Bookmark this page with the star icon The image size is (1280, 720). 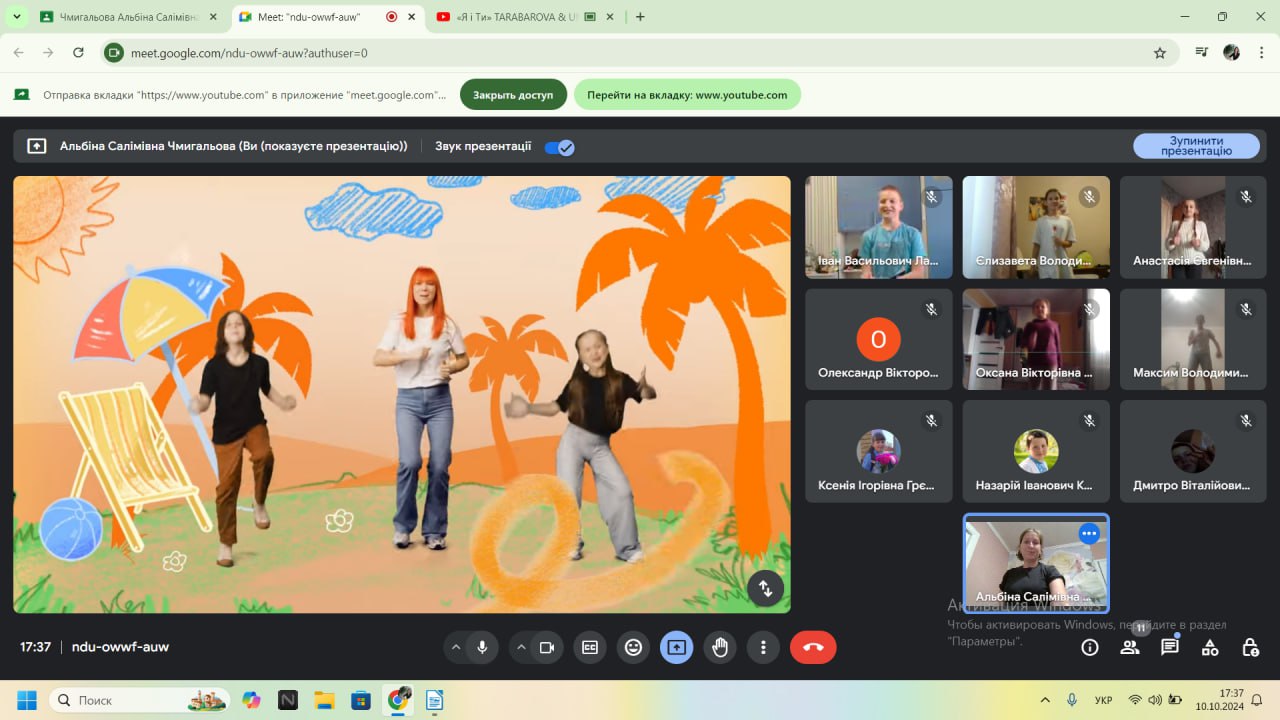tap(1160, 53)
